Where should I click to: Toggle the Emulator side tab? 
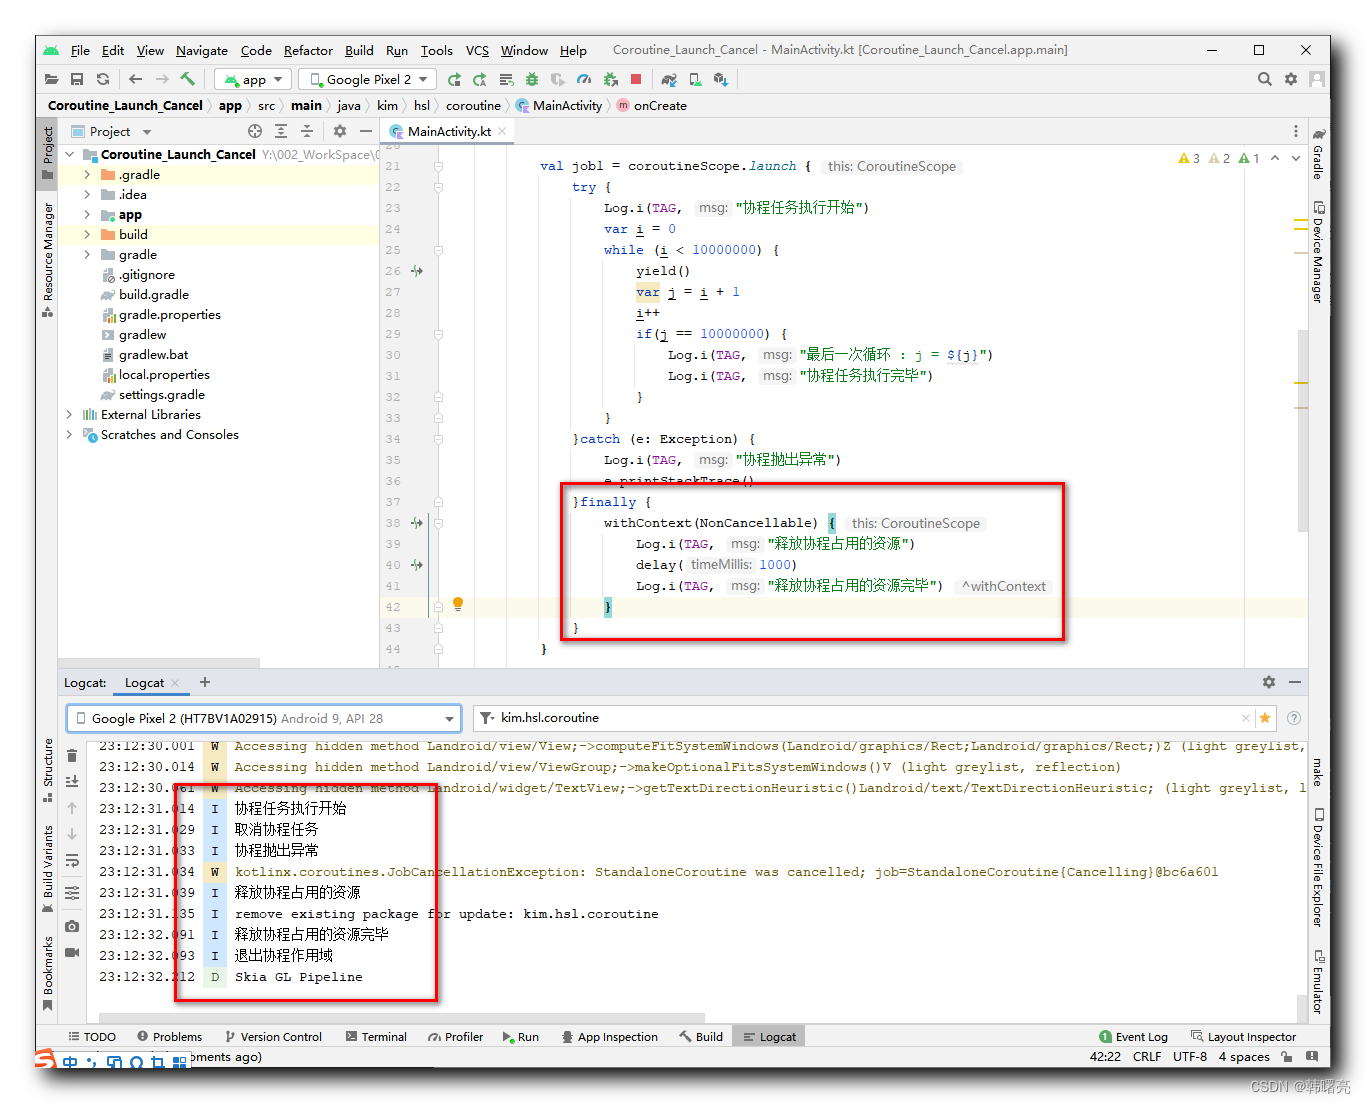click(x=1319, y=981)
